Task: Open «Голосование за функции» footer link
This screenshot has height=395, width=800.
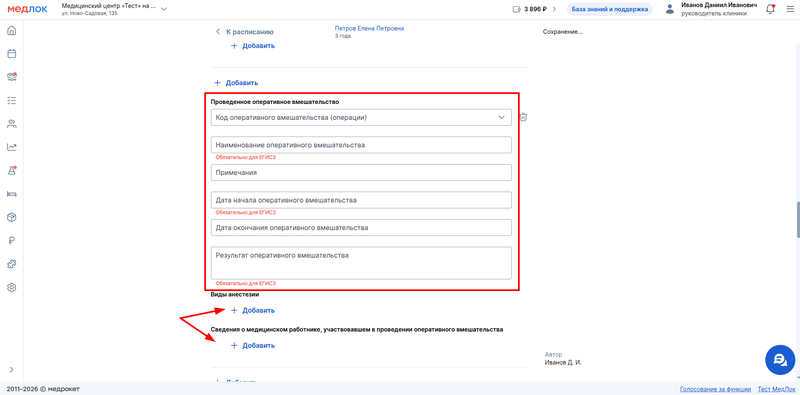Action: pyautogui.click(x=715, y=389)
